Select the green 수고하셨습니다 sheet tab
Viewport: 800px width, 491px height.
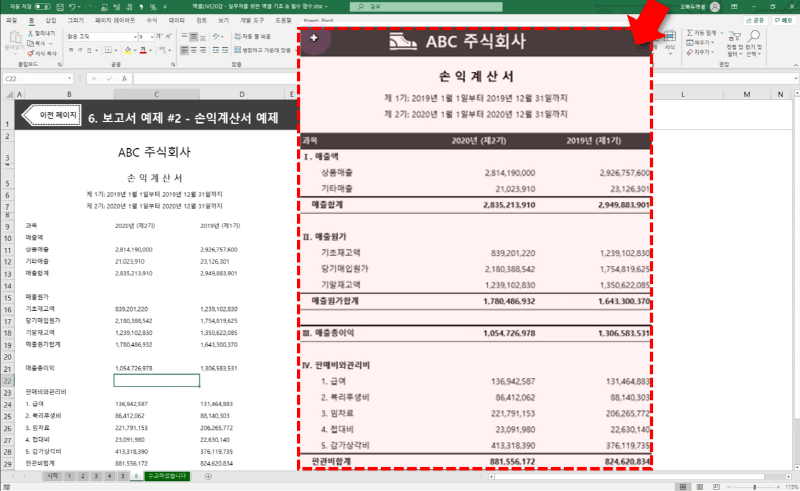pos(167,476)
